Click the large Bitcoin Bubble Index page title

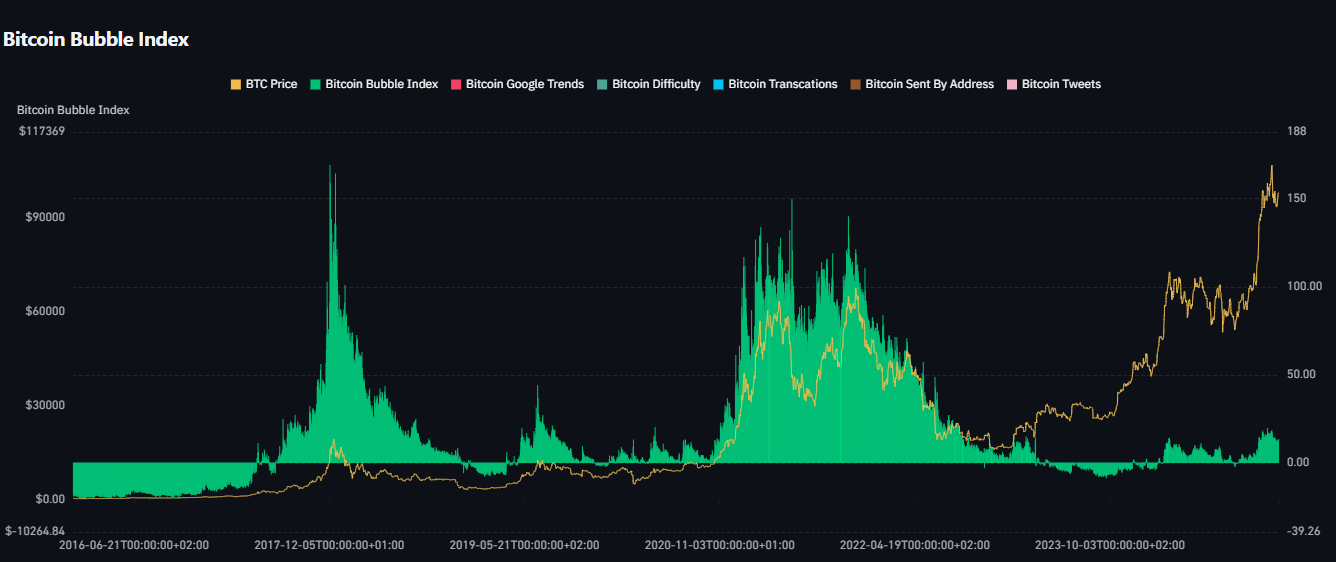click(x=96, y=39)
